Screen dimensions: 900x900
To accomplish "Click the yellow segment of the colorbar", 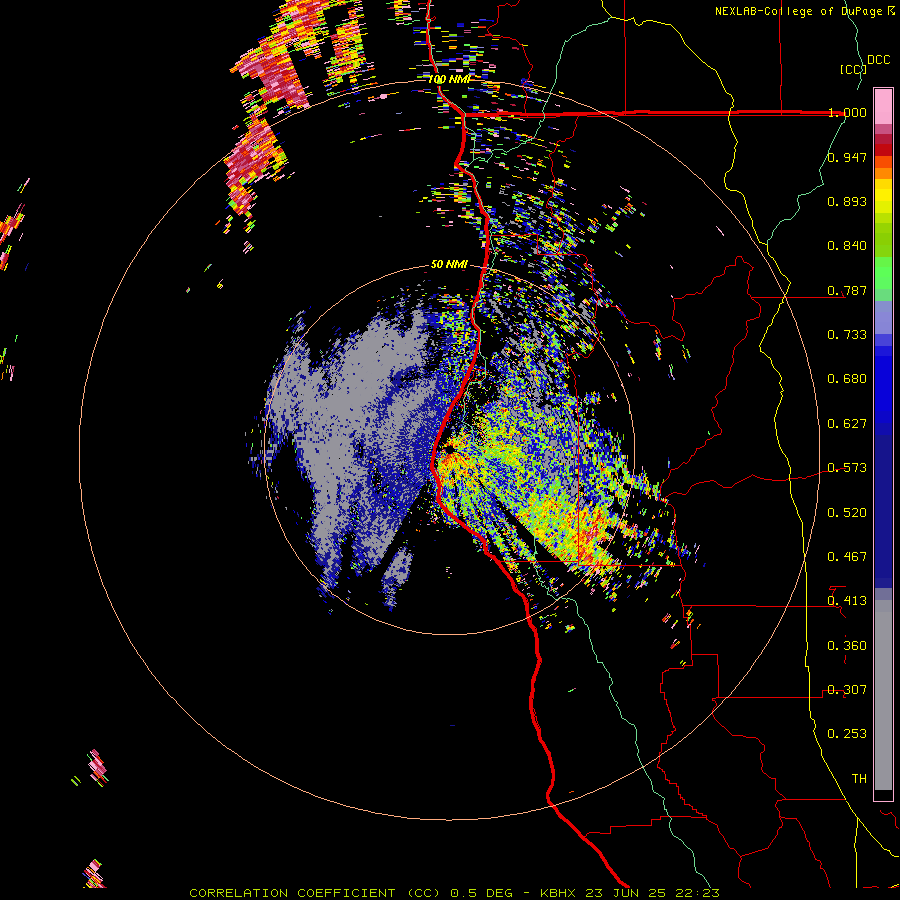I will (x=883, y=196).
